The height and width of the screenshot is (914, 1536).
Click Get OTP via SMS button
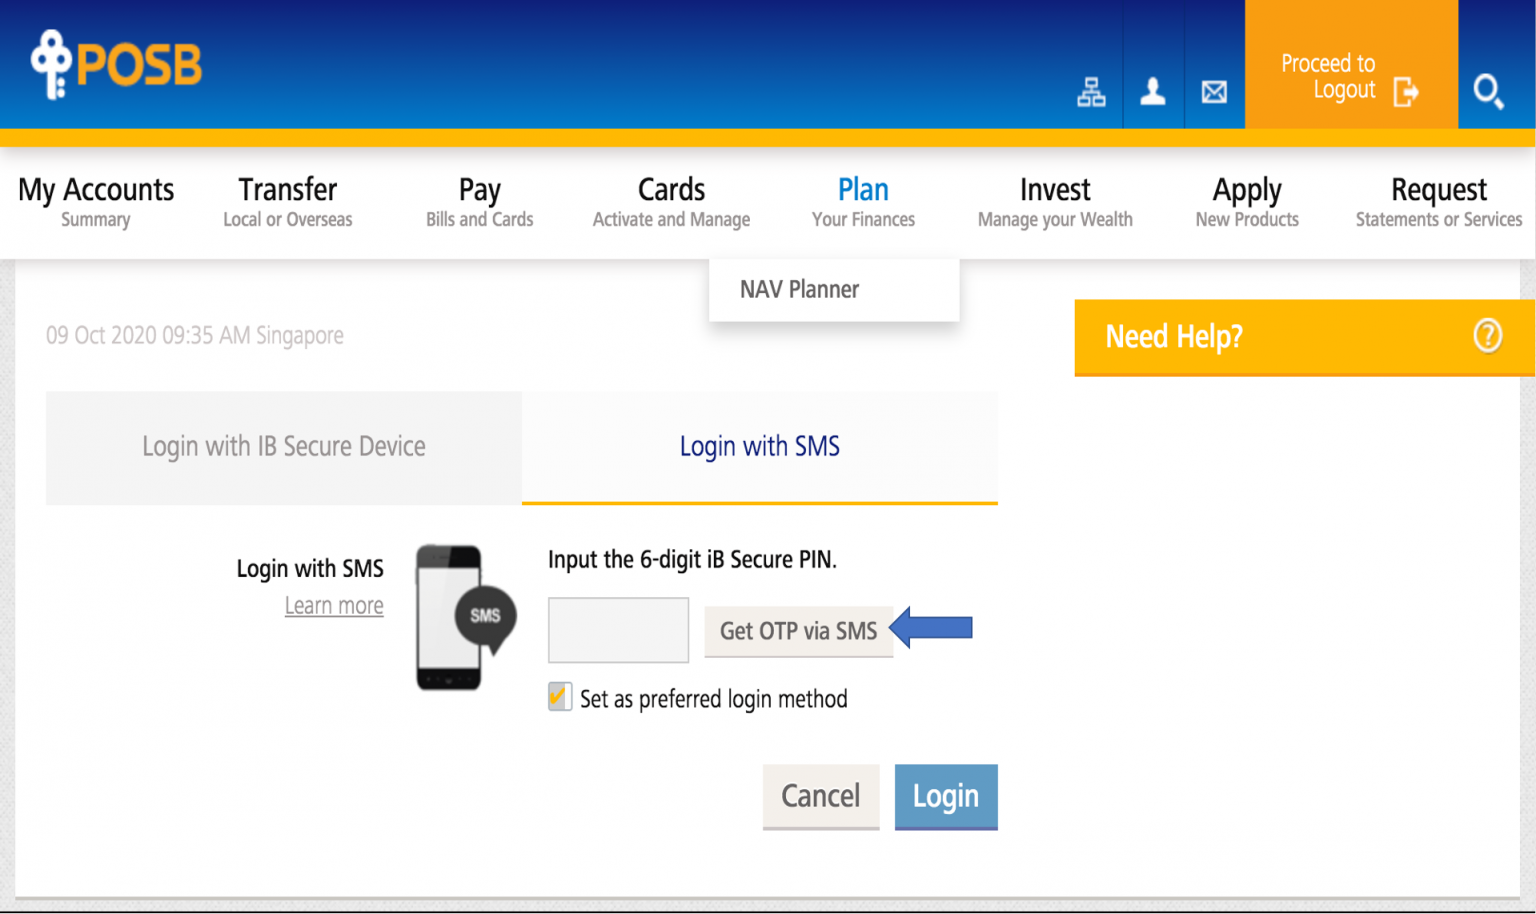click(x=798, y=631)
